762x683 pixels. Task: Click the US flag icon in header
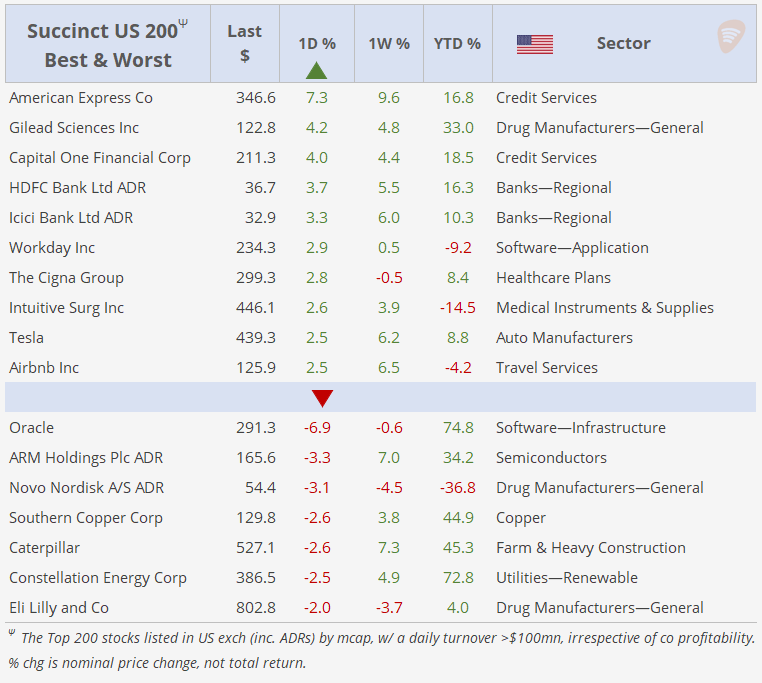point(535,44)
